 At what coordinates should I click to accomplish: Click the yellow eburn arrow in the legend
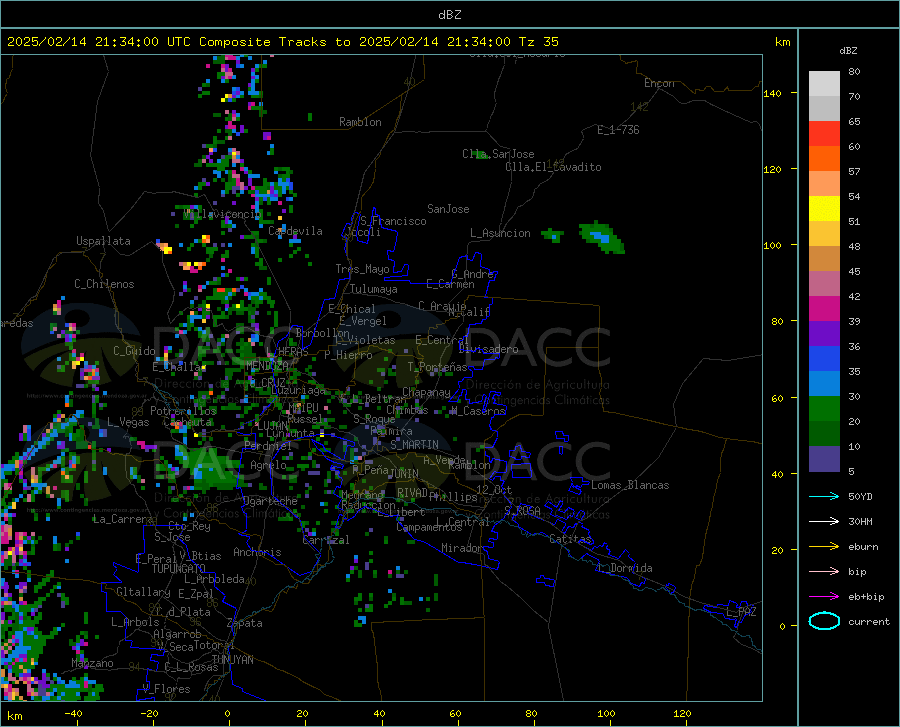point(824,547)
